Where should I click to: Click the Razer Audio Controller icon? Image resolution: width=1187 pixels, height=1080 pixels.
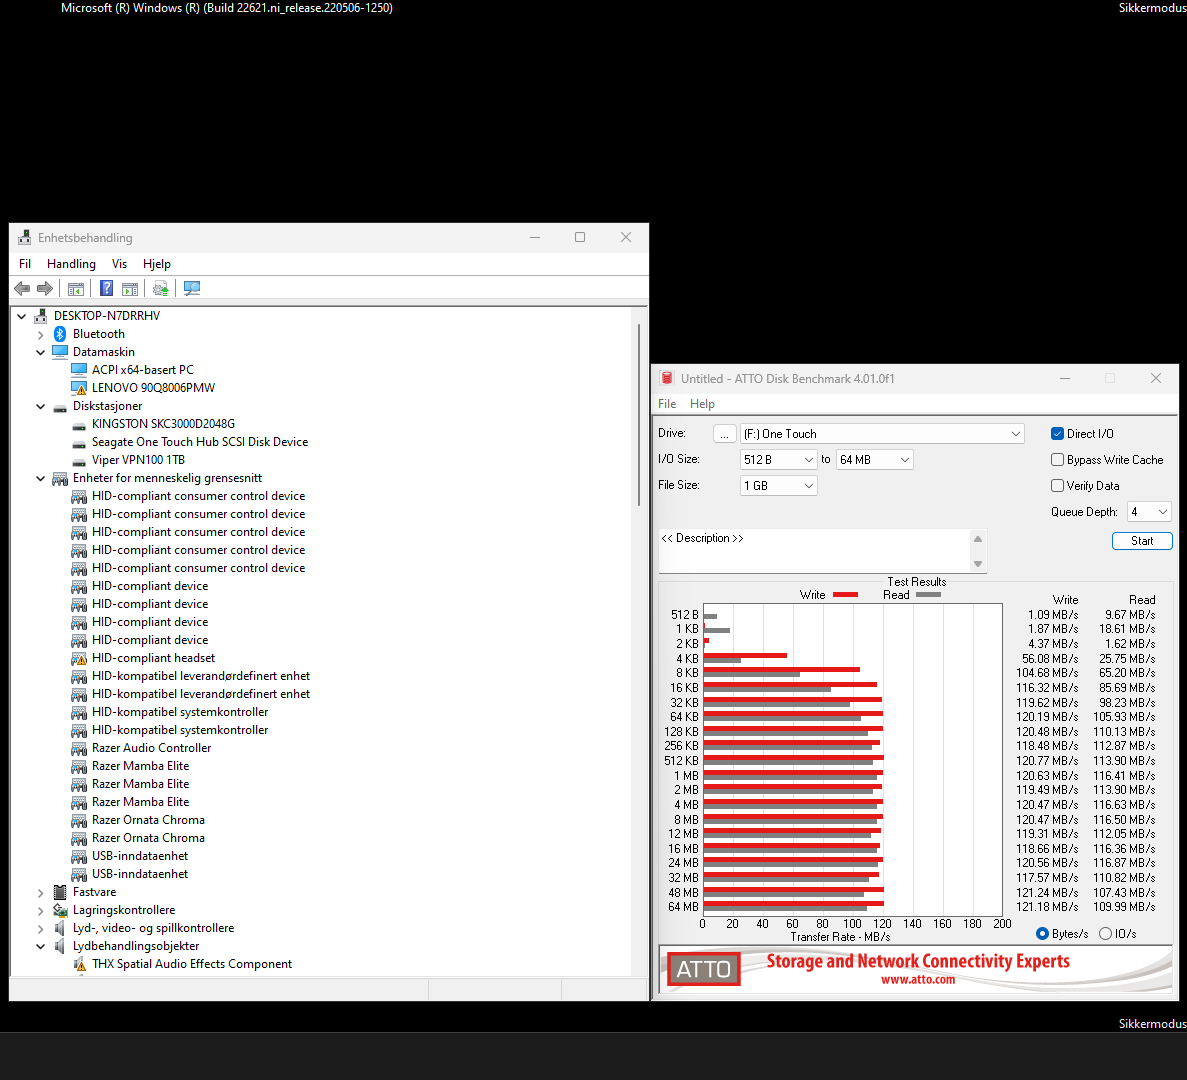(x=79, y=749)
